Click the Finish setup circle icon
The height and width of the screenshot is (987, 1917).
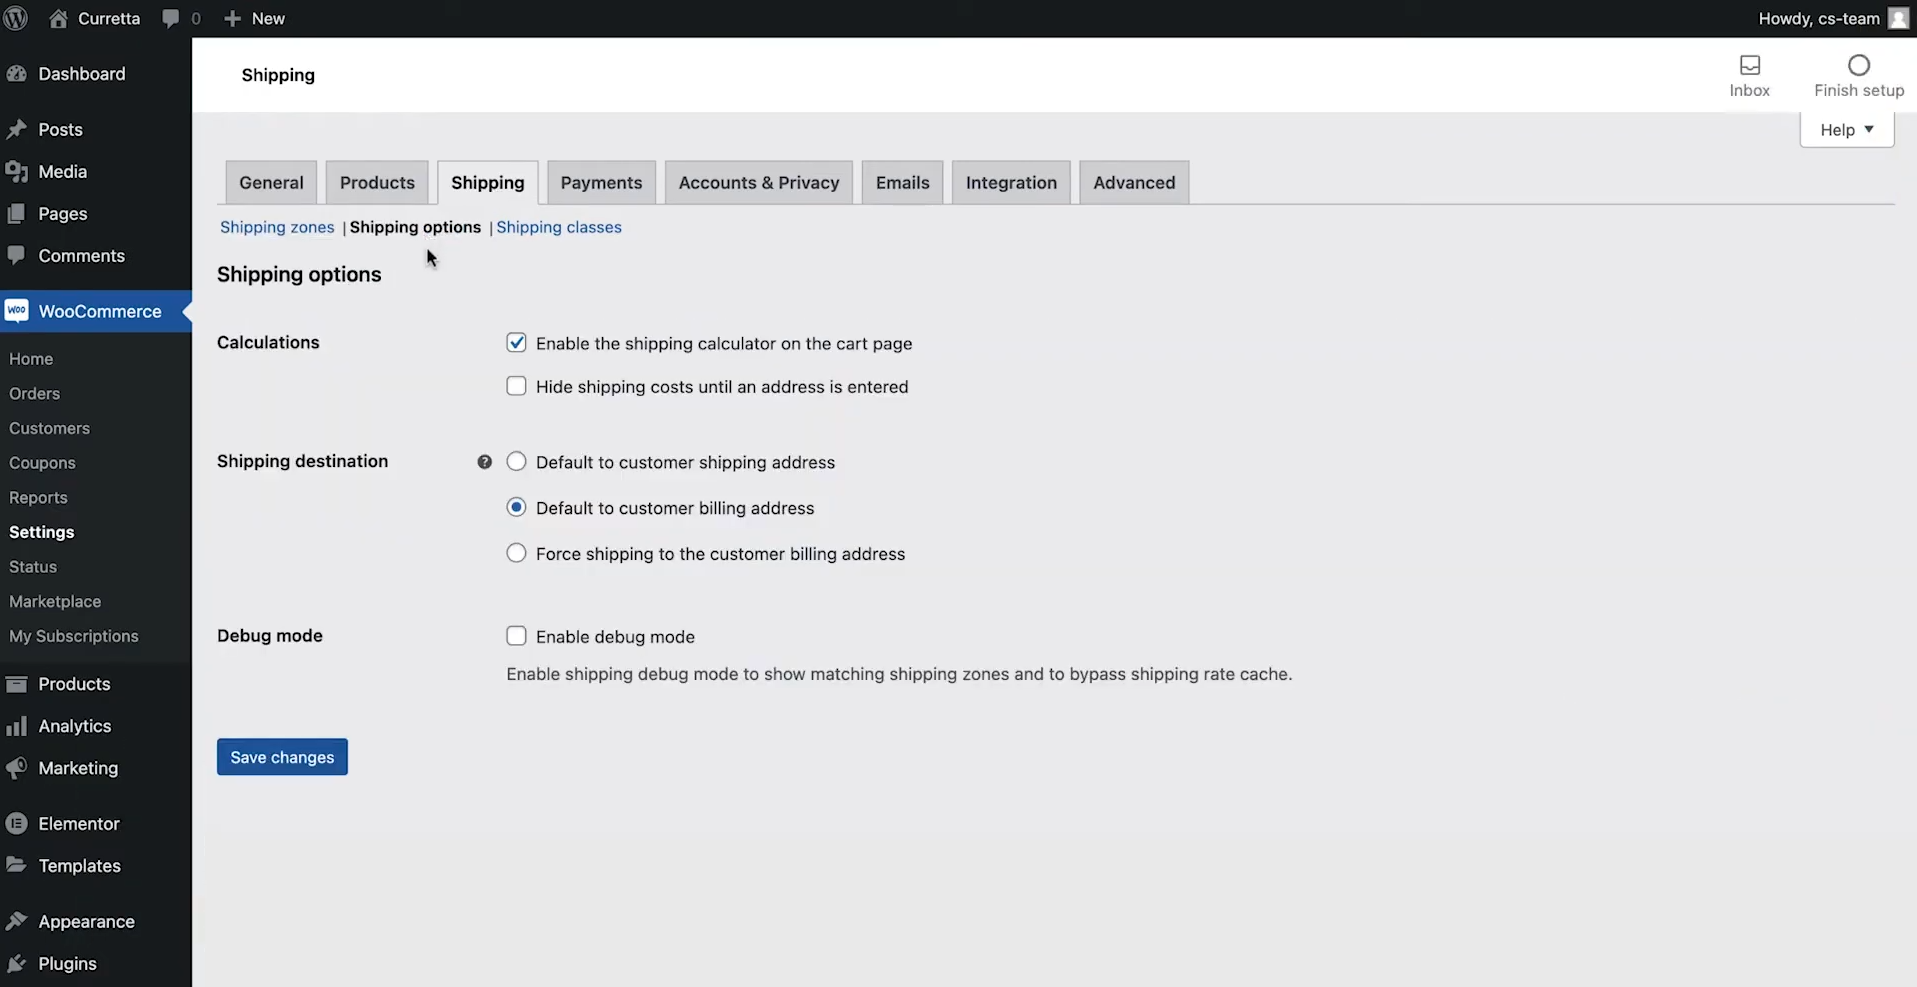tap(1858, 66)
